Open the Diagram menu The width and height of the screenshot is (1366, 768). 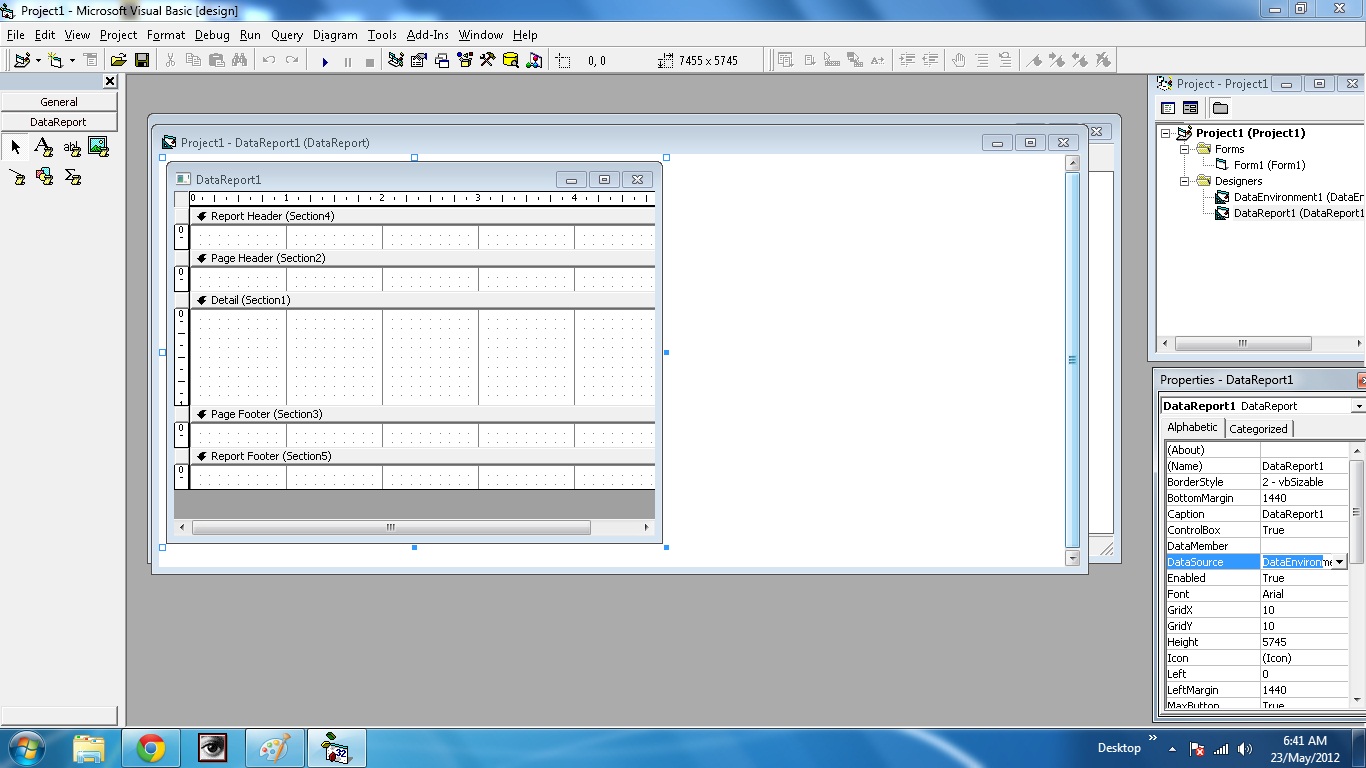coord(334,34)
